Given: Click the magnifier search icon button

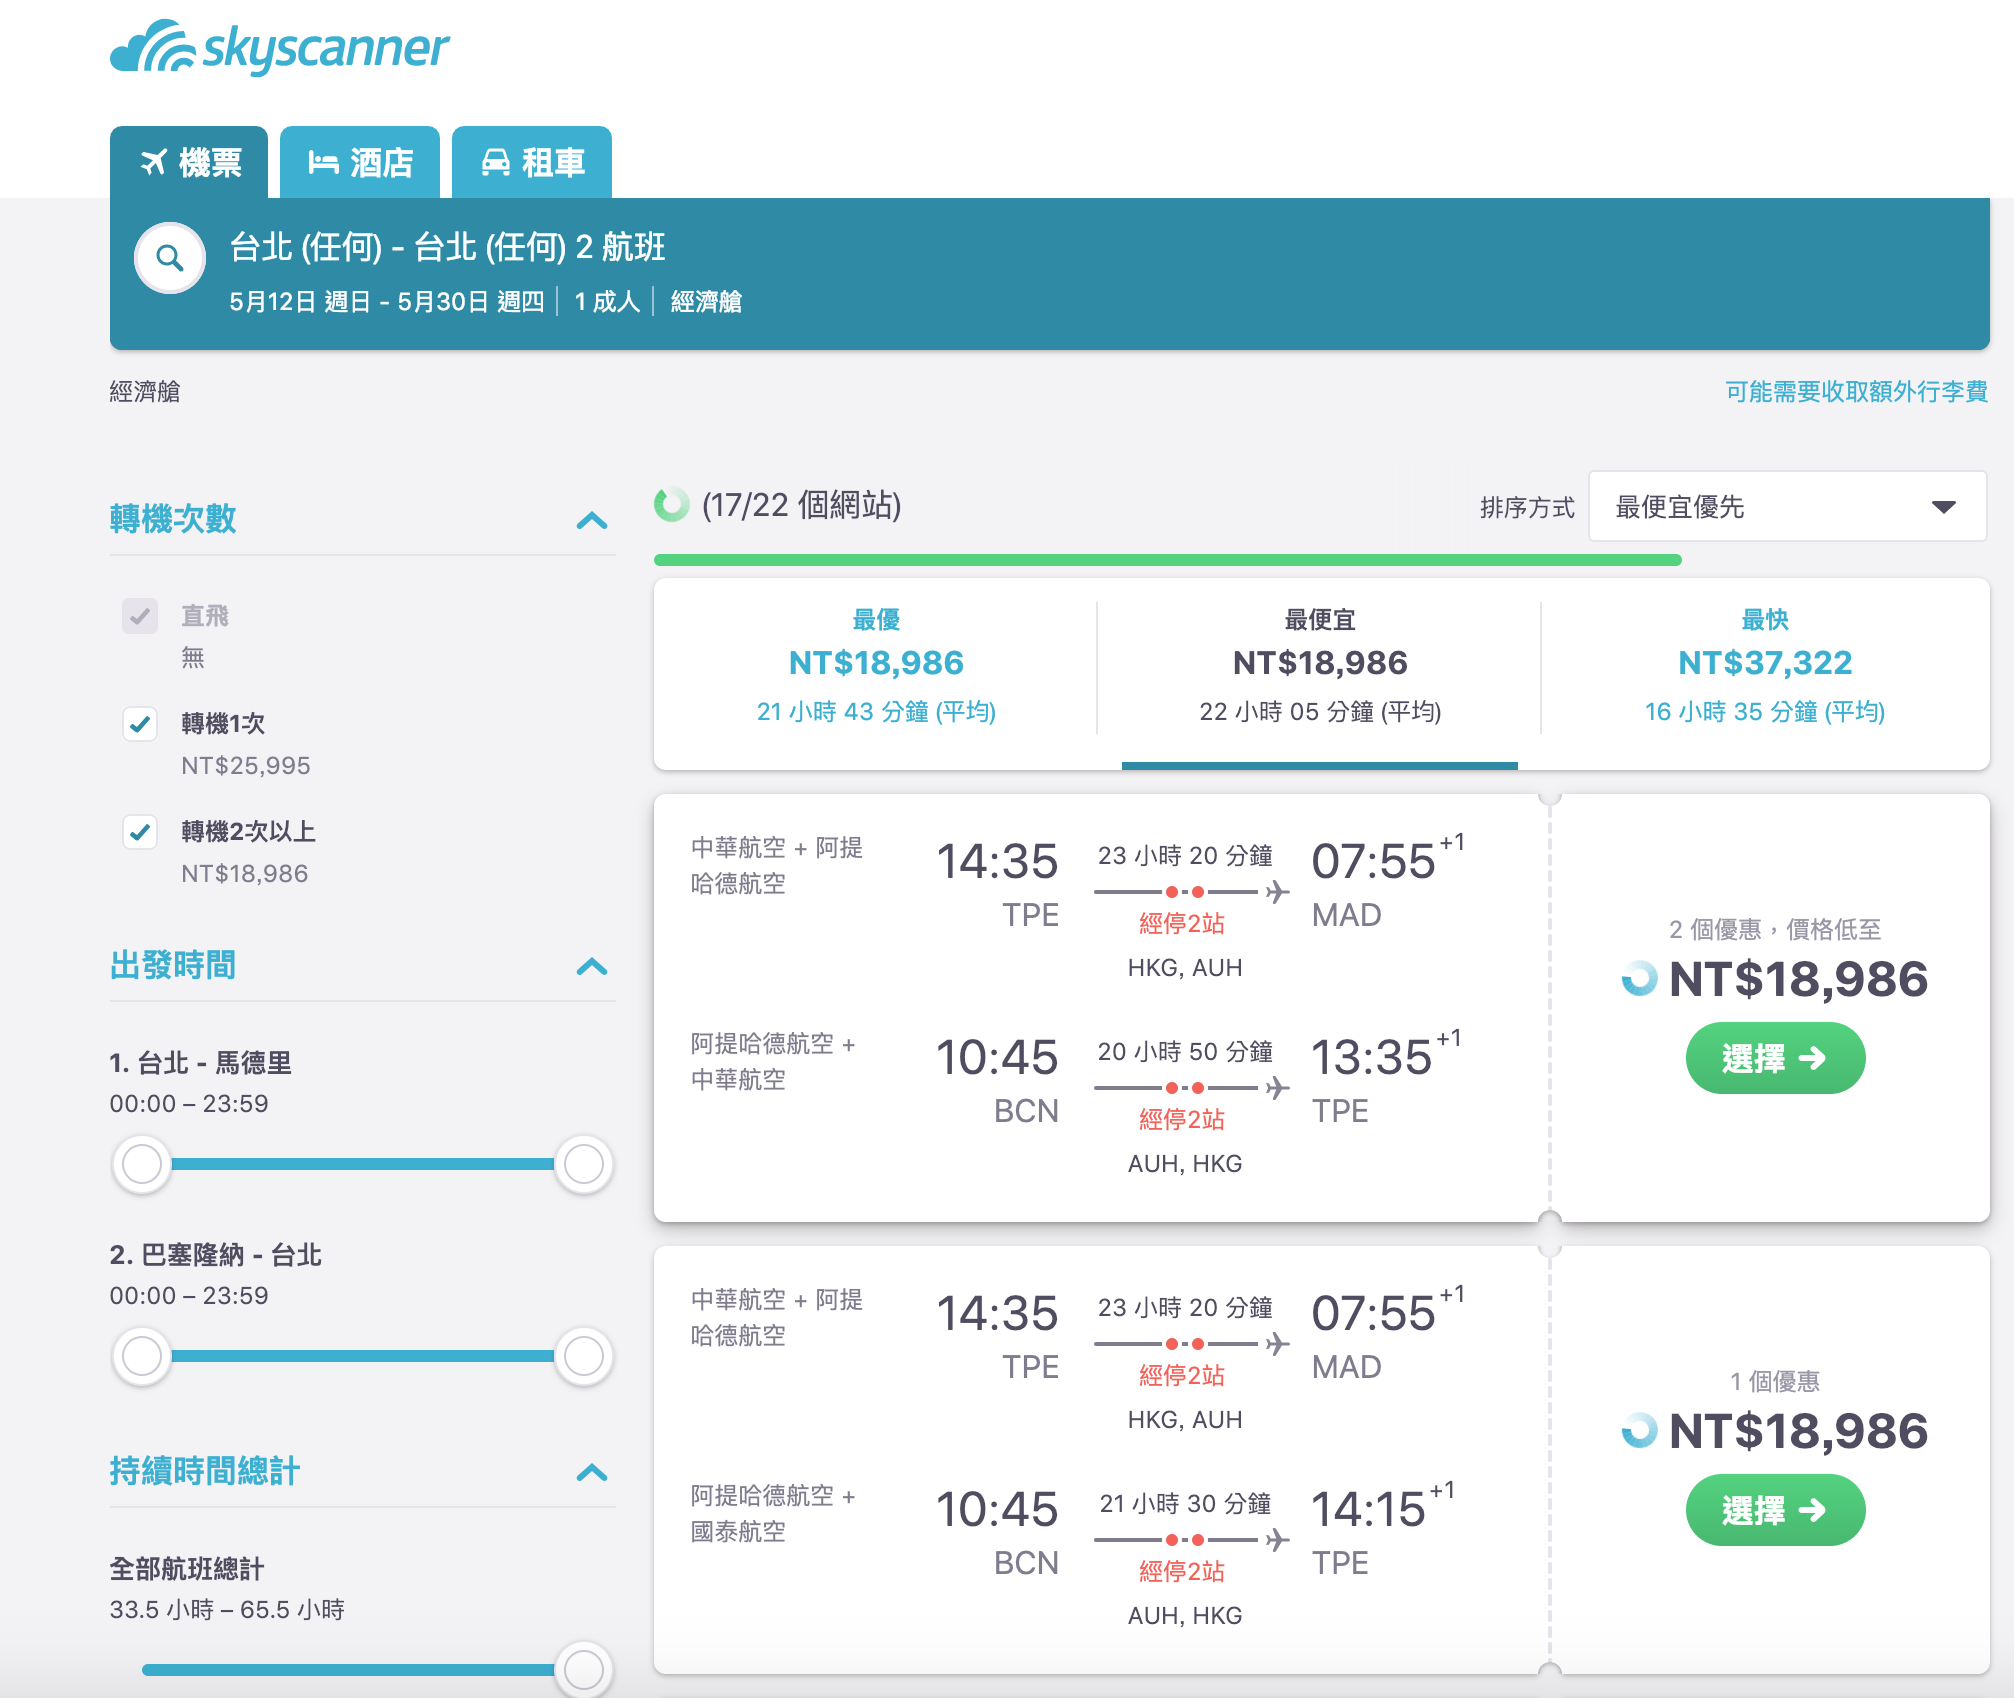Looking at the screenshot, I should tap(170, 258).
